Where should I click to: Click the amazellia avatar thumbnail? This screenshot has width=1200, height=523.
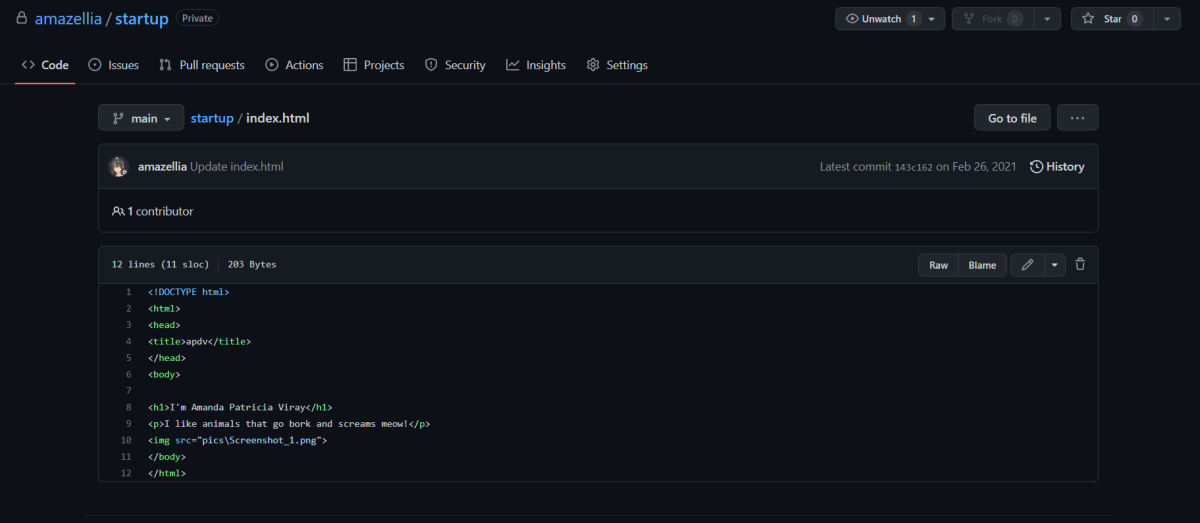pos(119,167)
